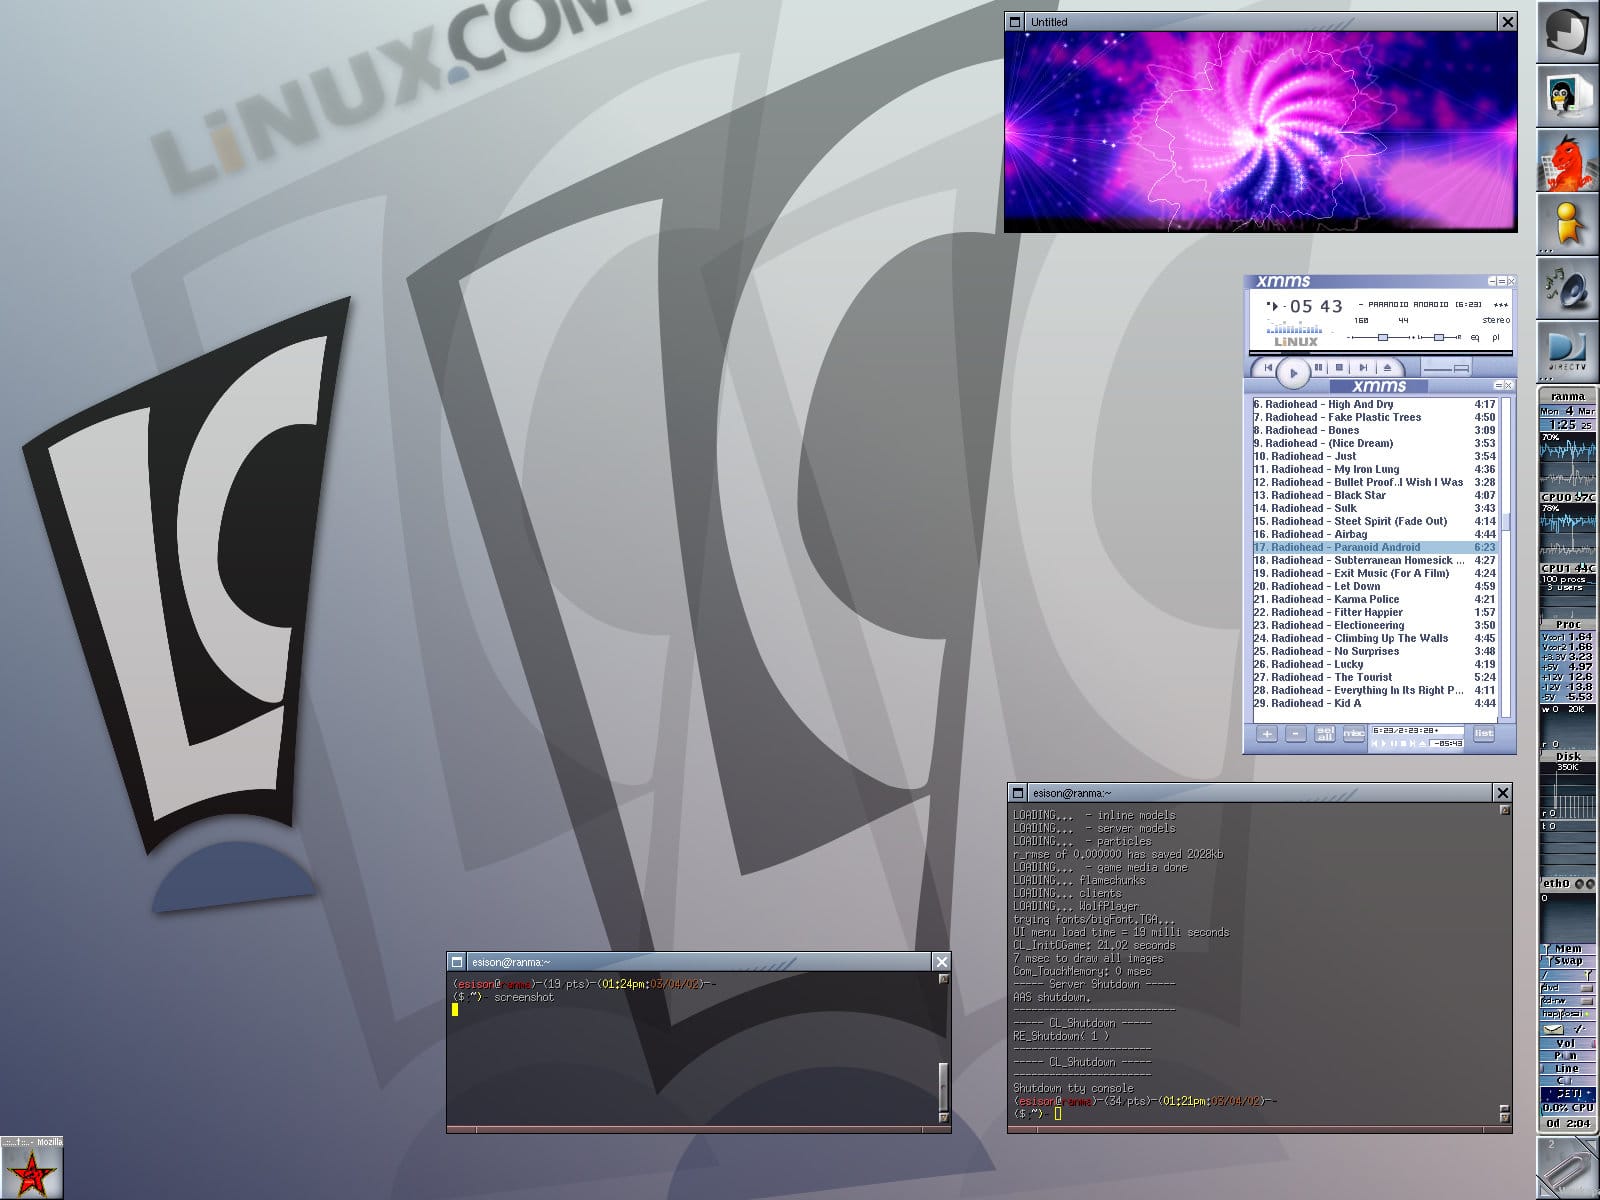Click the gkrellm mail envelope icon

pos(1554,1028)
